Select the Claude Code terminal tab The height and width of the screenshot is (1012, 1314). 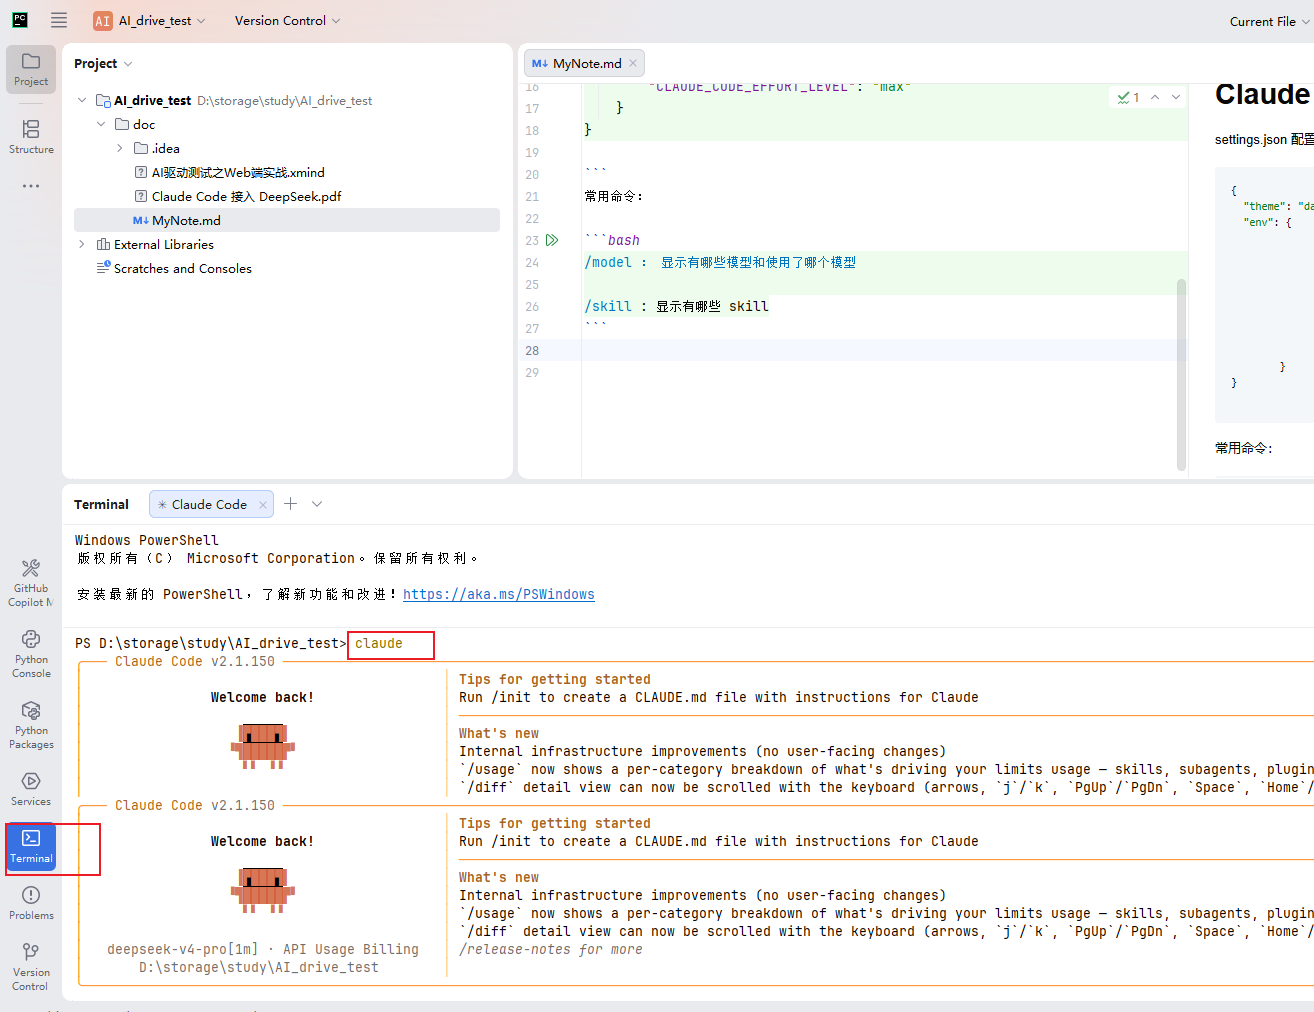pos(211,505)
